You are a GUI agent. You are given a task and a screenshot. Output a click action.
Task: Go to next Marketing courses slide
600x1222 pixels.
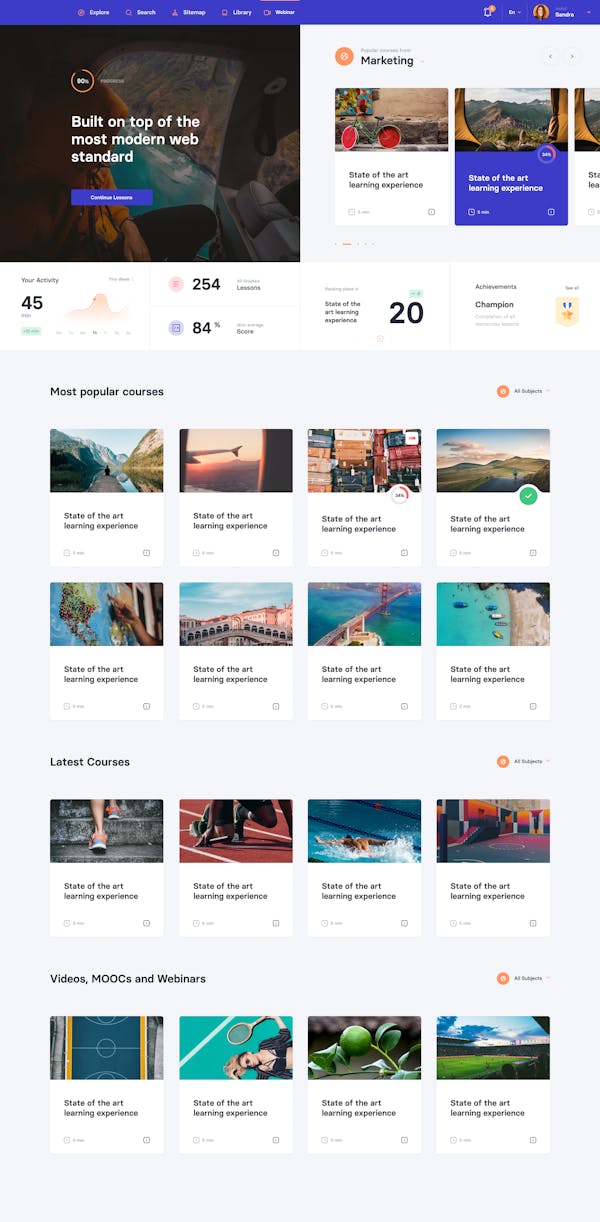572,56
